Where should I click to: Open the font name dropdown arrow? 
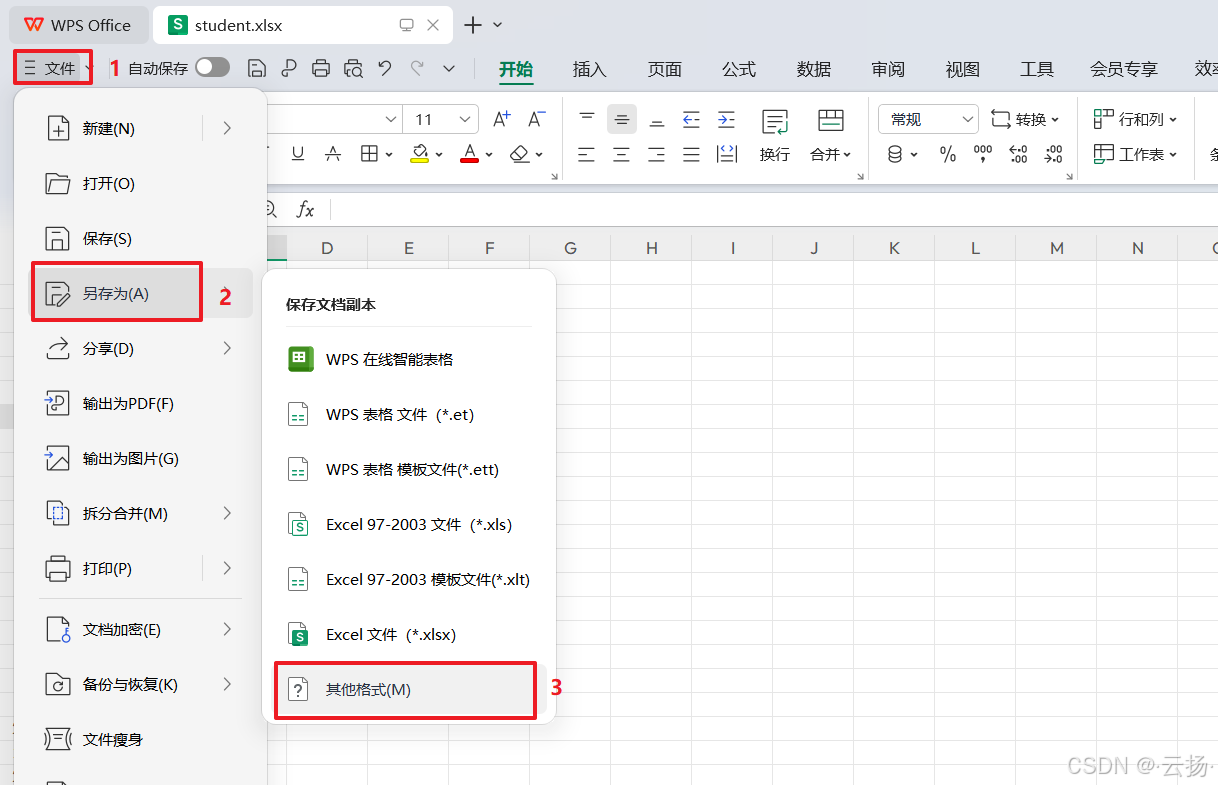(391, 119)
